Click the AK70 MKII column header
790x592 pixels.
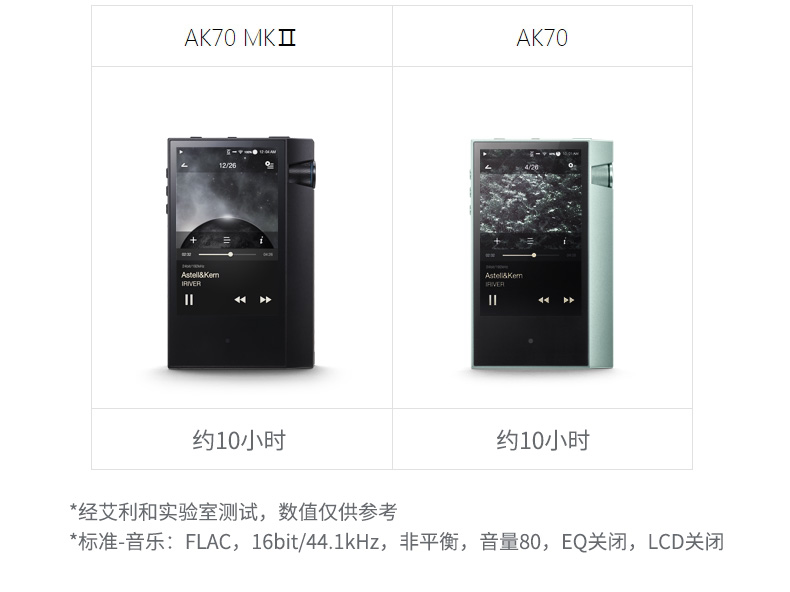point(240,38)
